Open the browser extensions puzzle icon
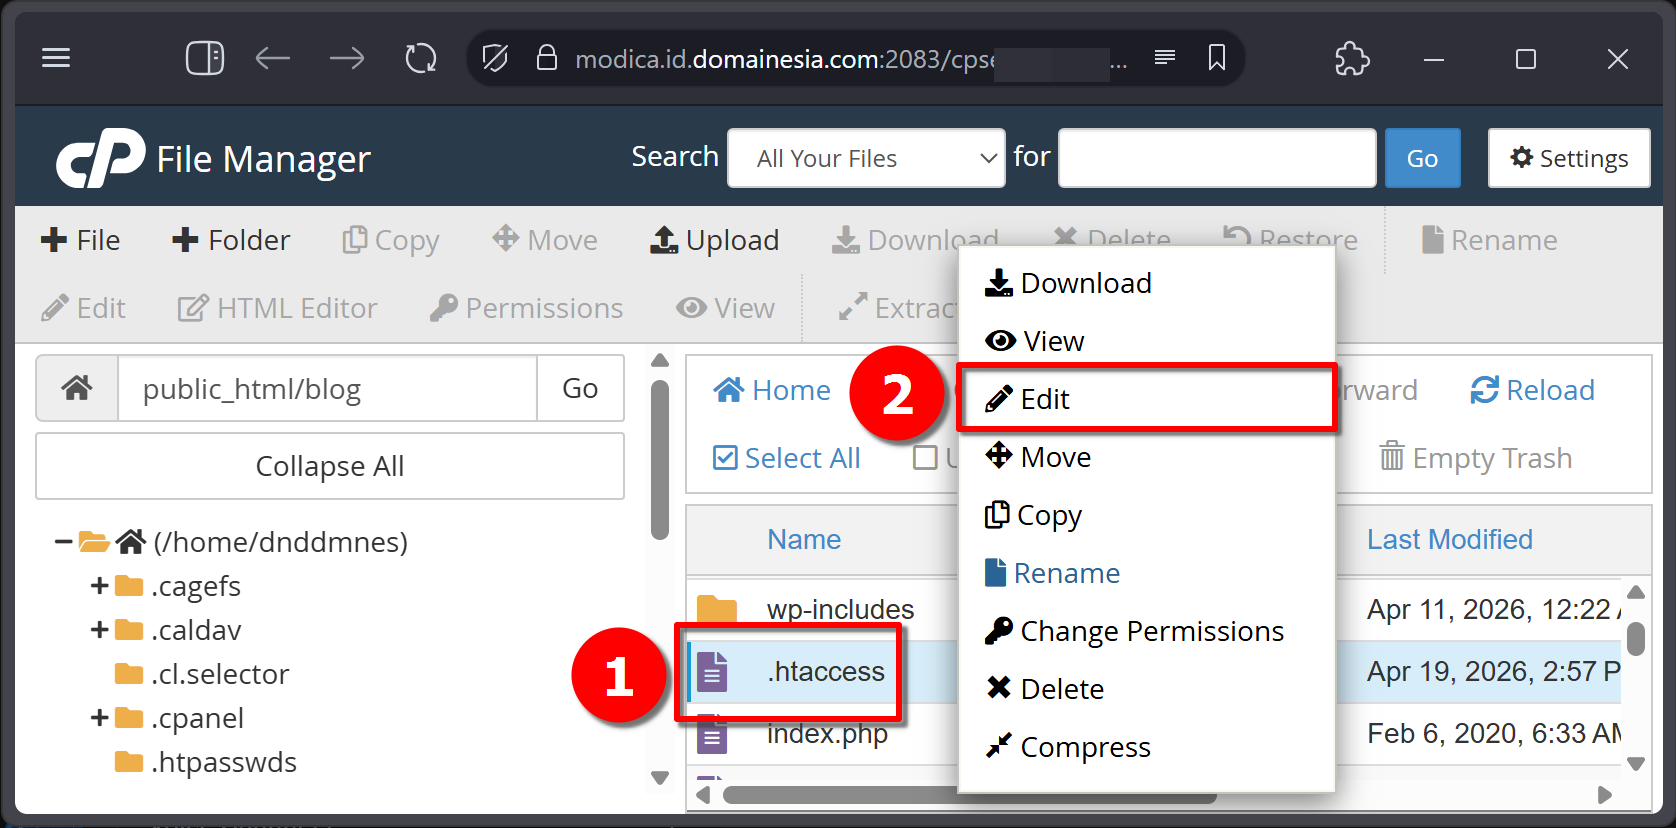Screen dimensions: 1676x828 [x=1352, y=58]
